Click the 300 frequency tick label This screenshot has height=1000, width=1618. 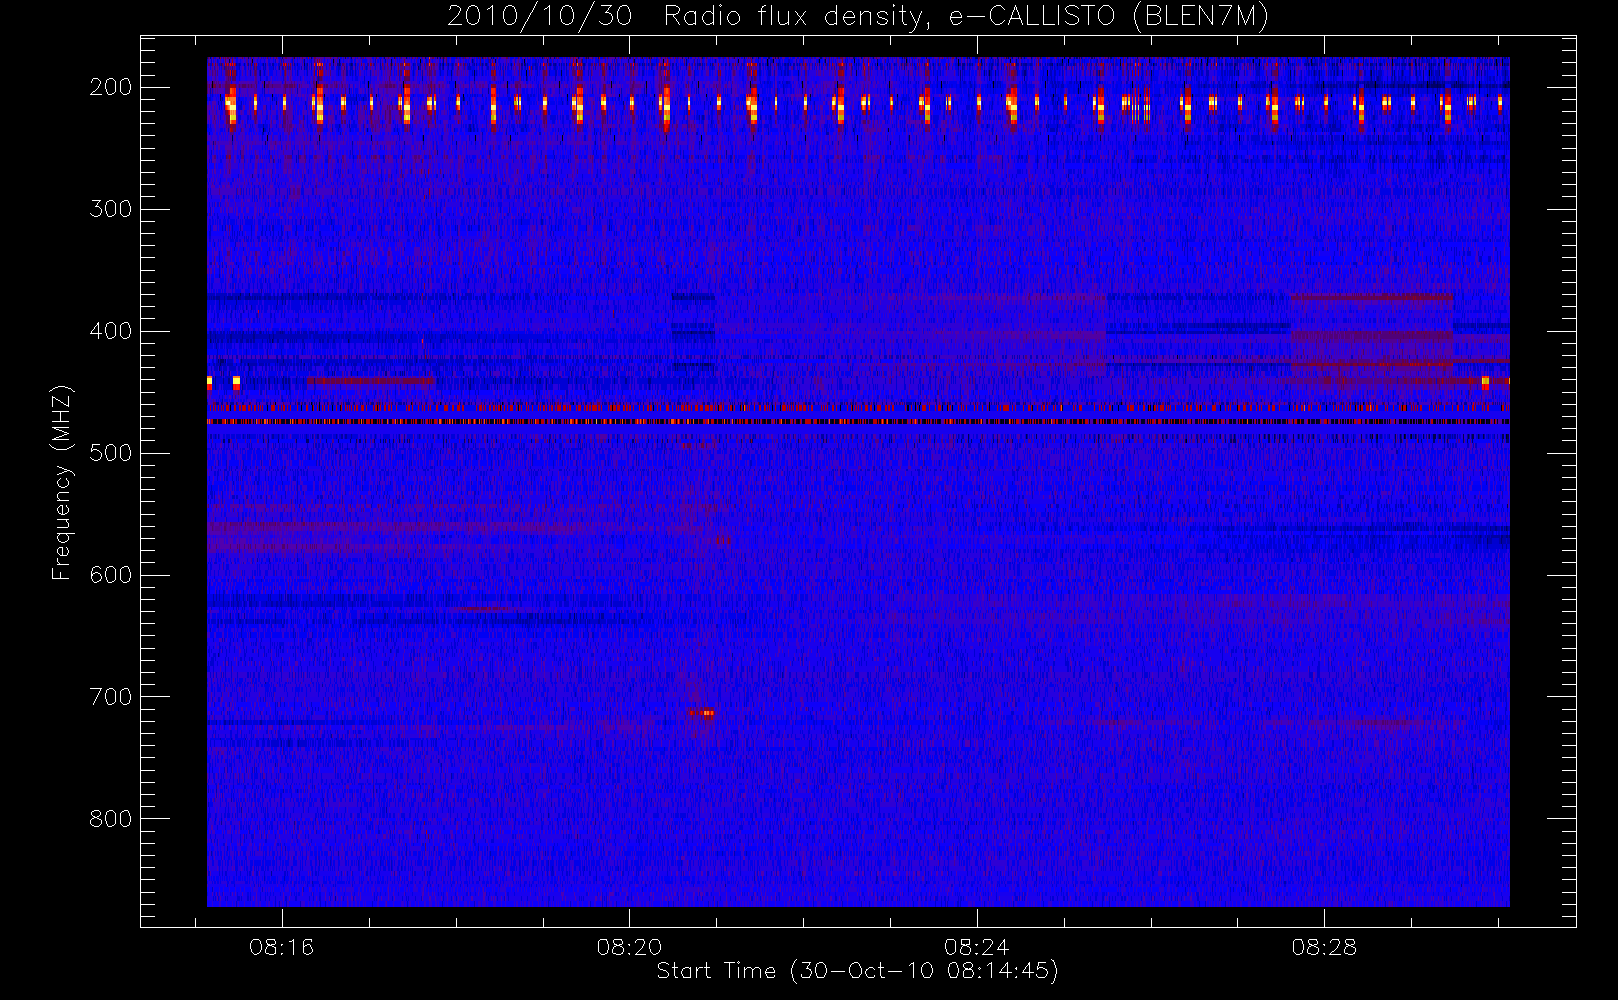111,209
